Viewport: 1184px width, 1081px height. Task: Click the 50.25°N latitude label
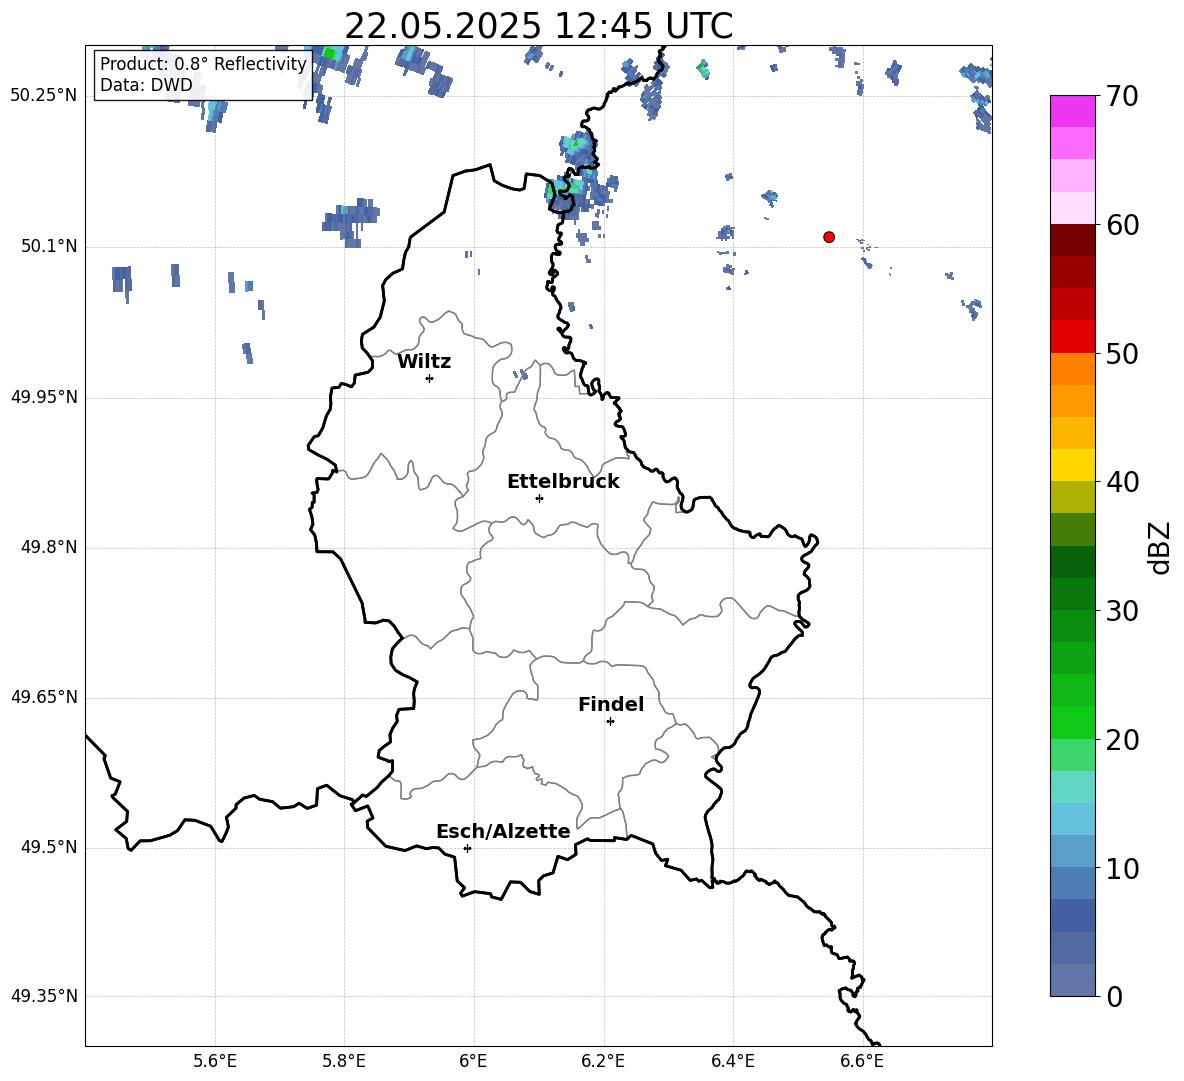pos(44,96)
